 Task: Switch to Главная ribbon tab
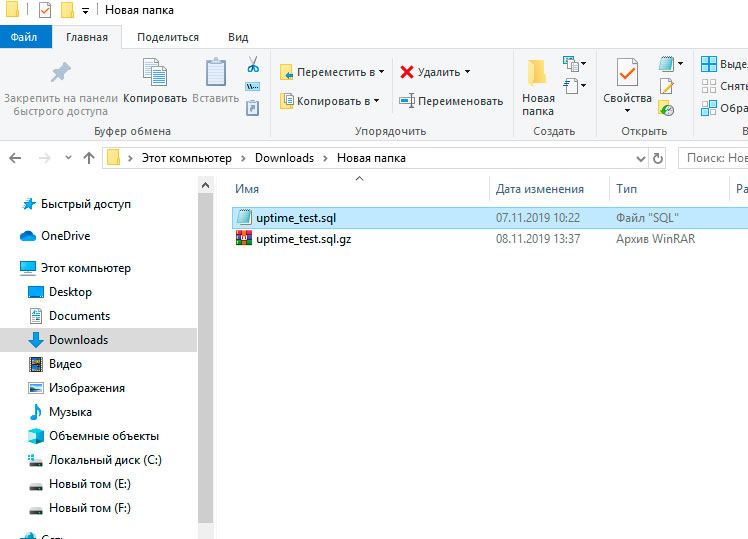pyautogui.click(x=87, y=37)
